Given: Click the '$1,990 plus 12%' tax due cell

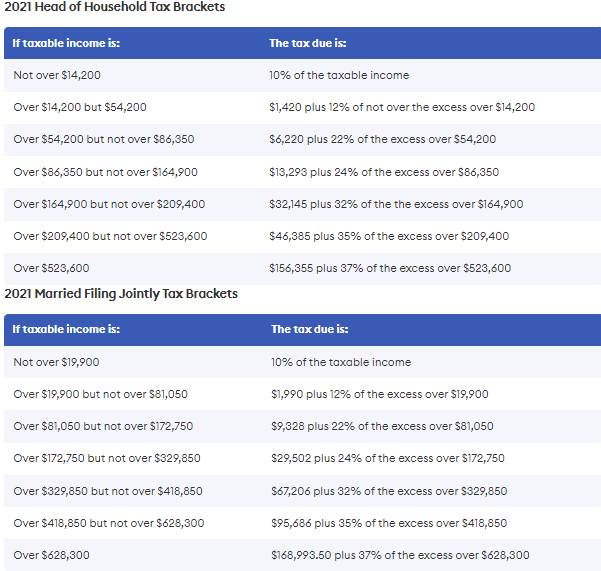Looking at the screenshot, I should pyautogui.click(x=379, y=394).
